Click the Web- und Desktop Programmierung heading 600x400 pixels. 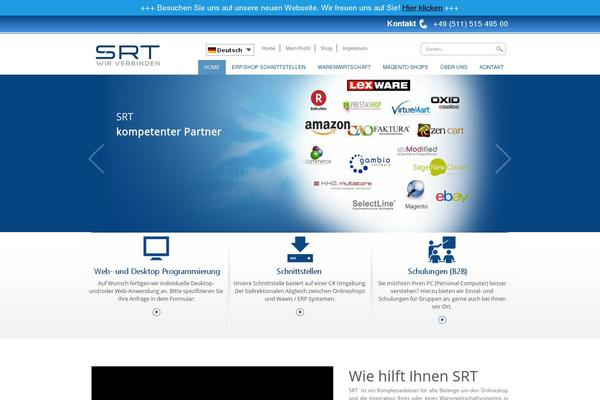(157, 271)
